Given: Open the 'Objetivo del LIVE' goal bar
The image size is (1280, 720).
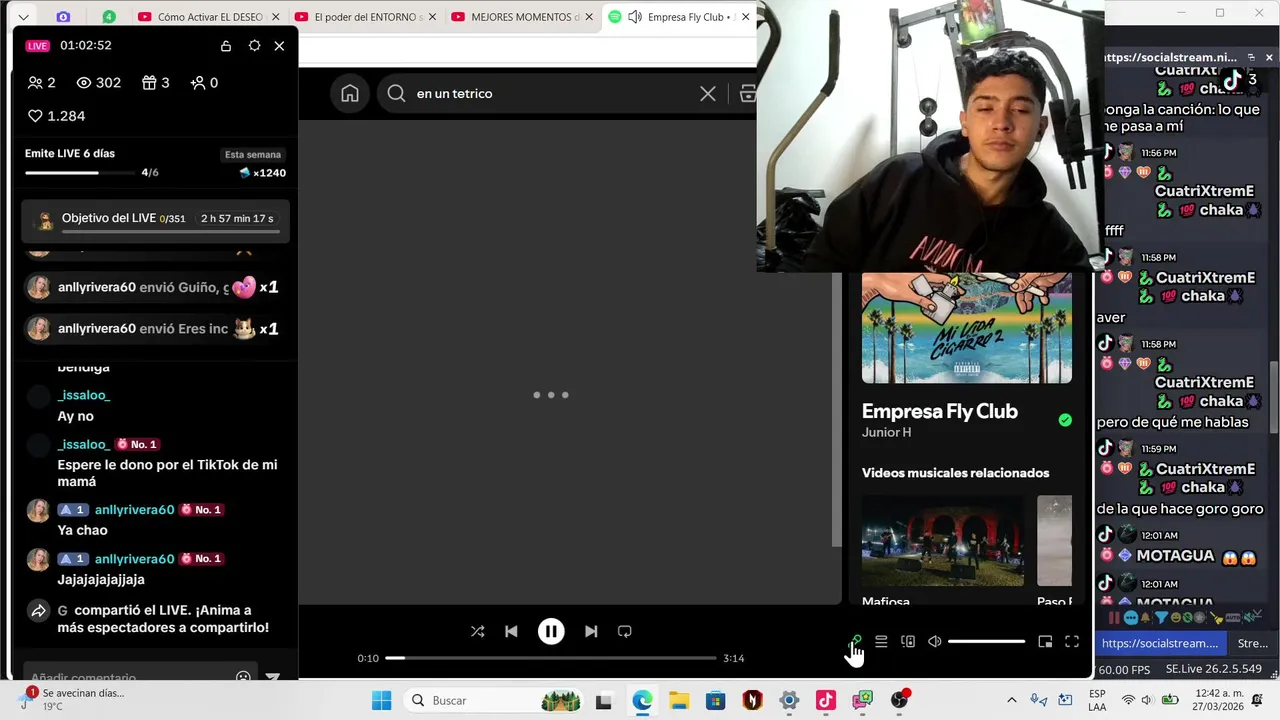Looking at the screenshot, I should pos(156,222).
